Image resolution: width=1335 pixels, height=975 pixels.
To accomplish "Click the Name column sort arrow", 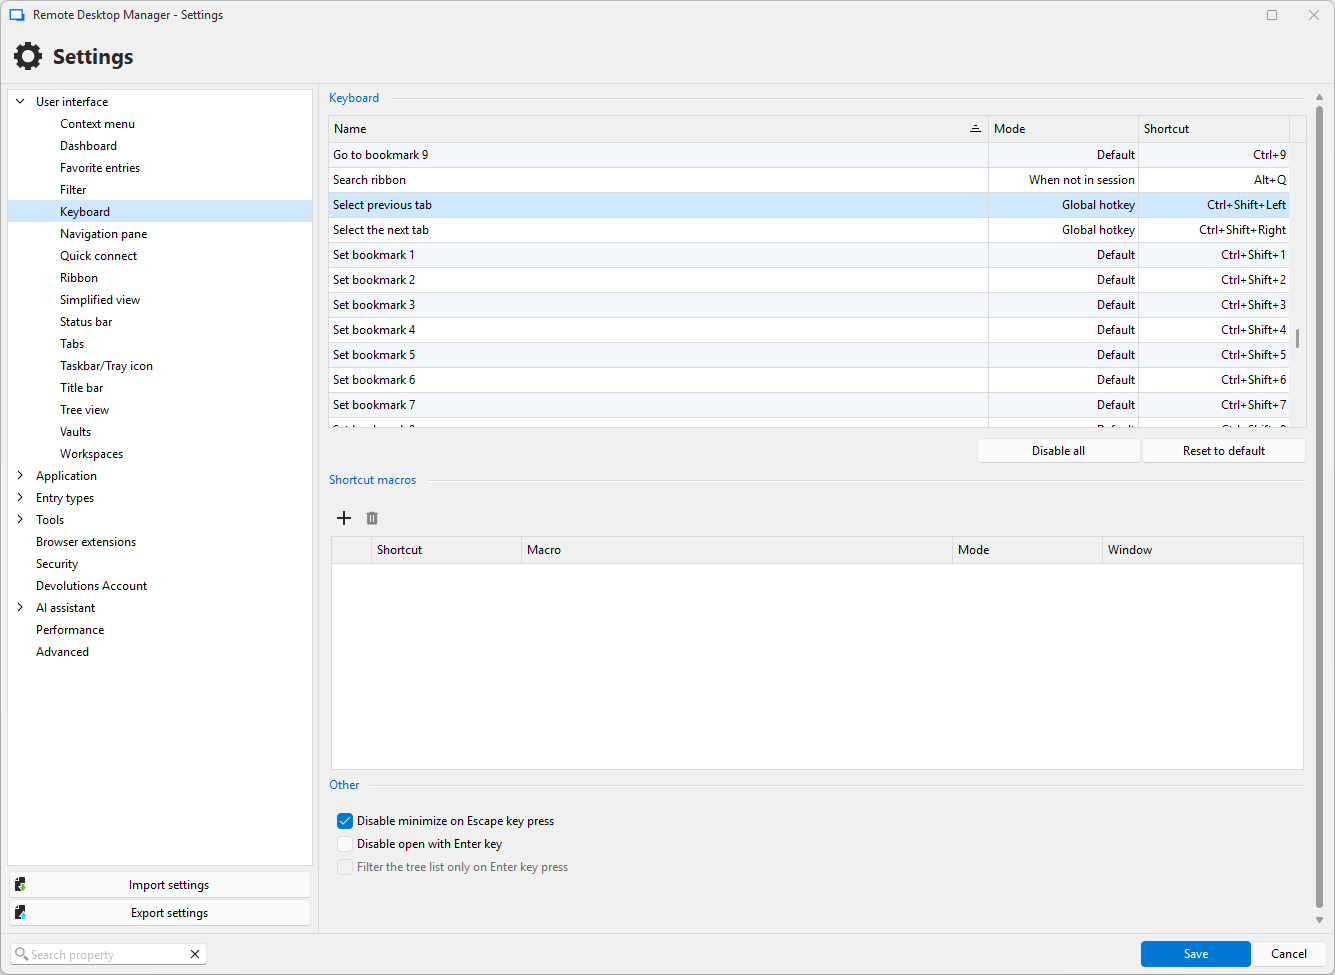I will tap(975, 129).
